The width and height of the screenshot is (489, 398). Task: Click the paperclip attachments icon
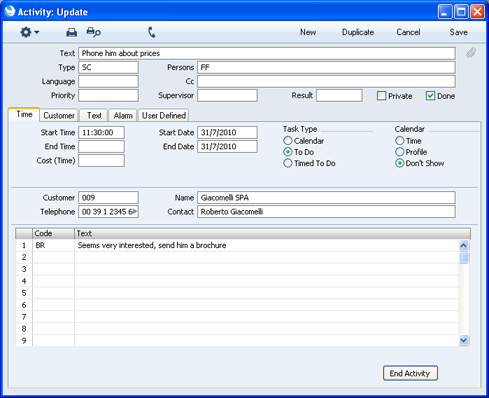471,53
